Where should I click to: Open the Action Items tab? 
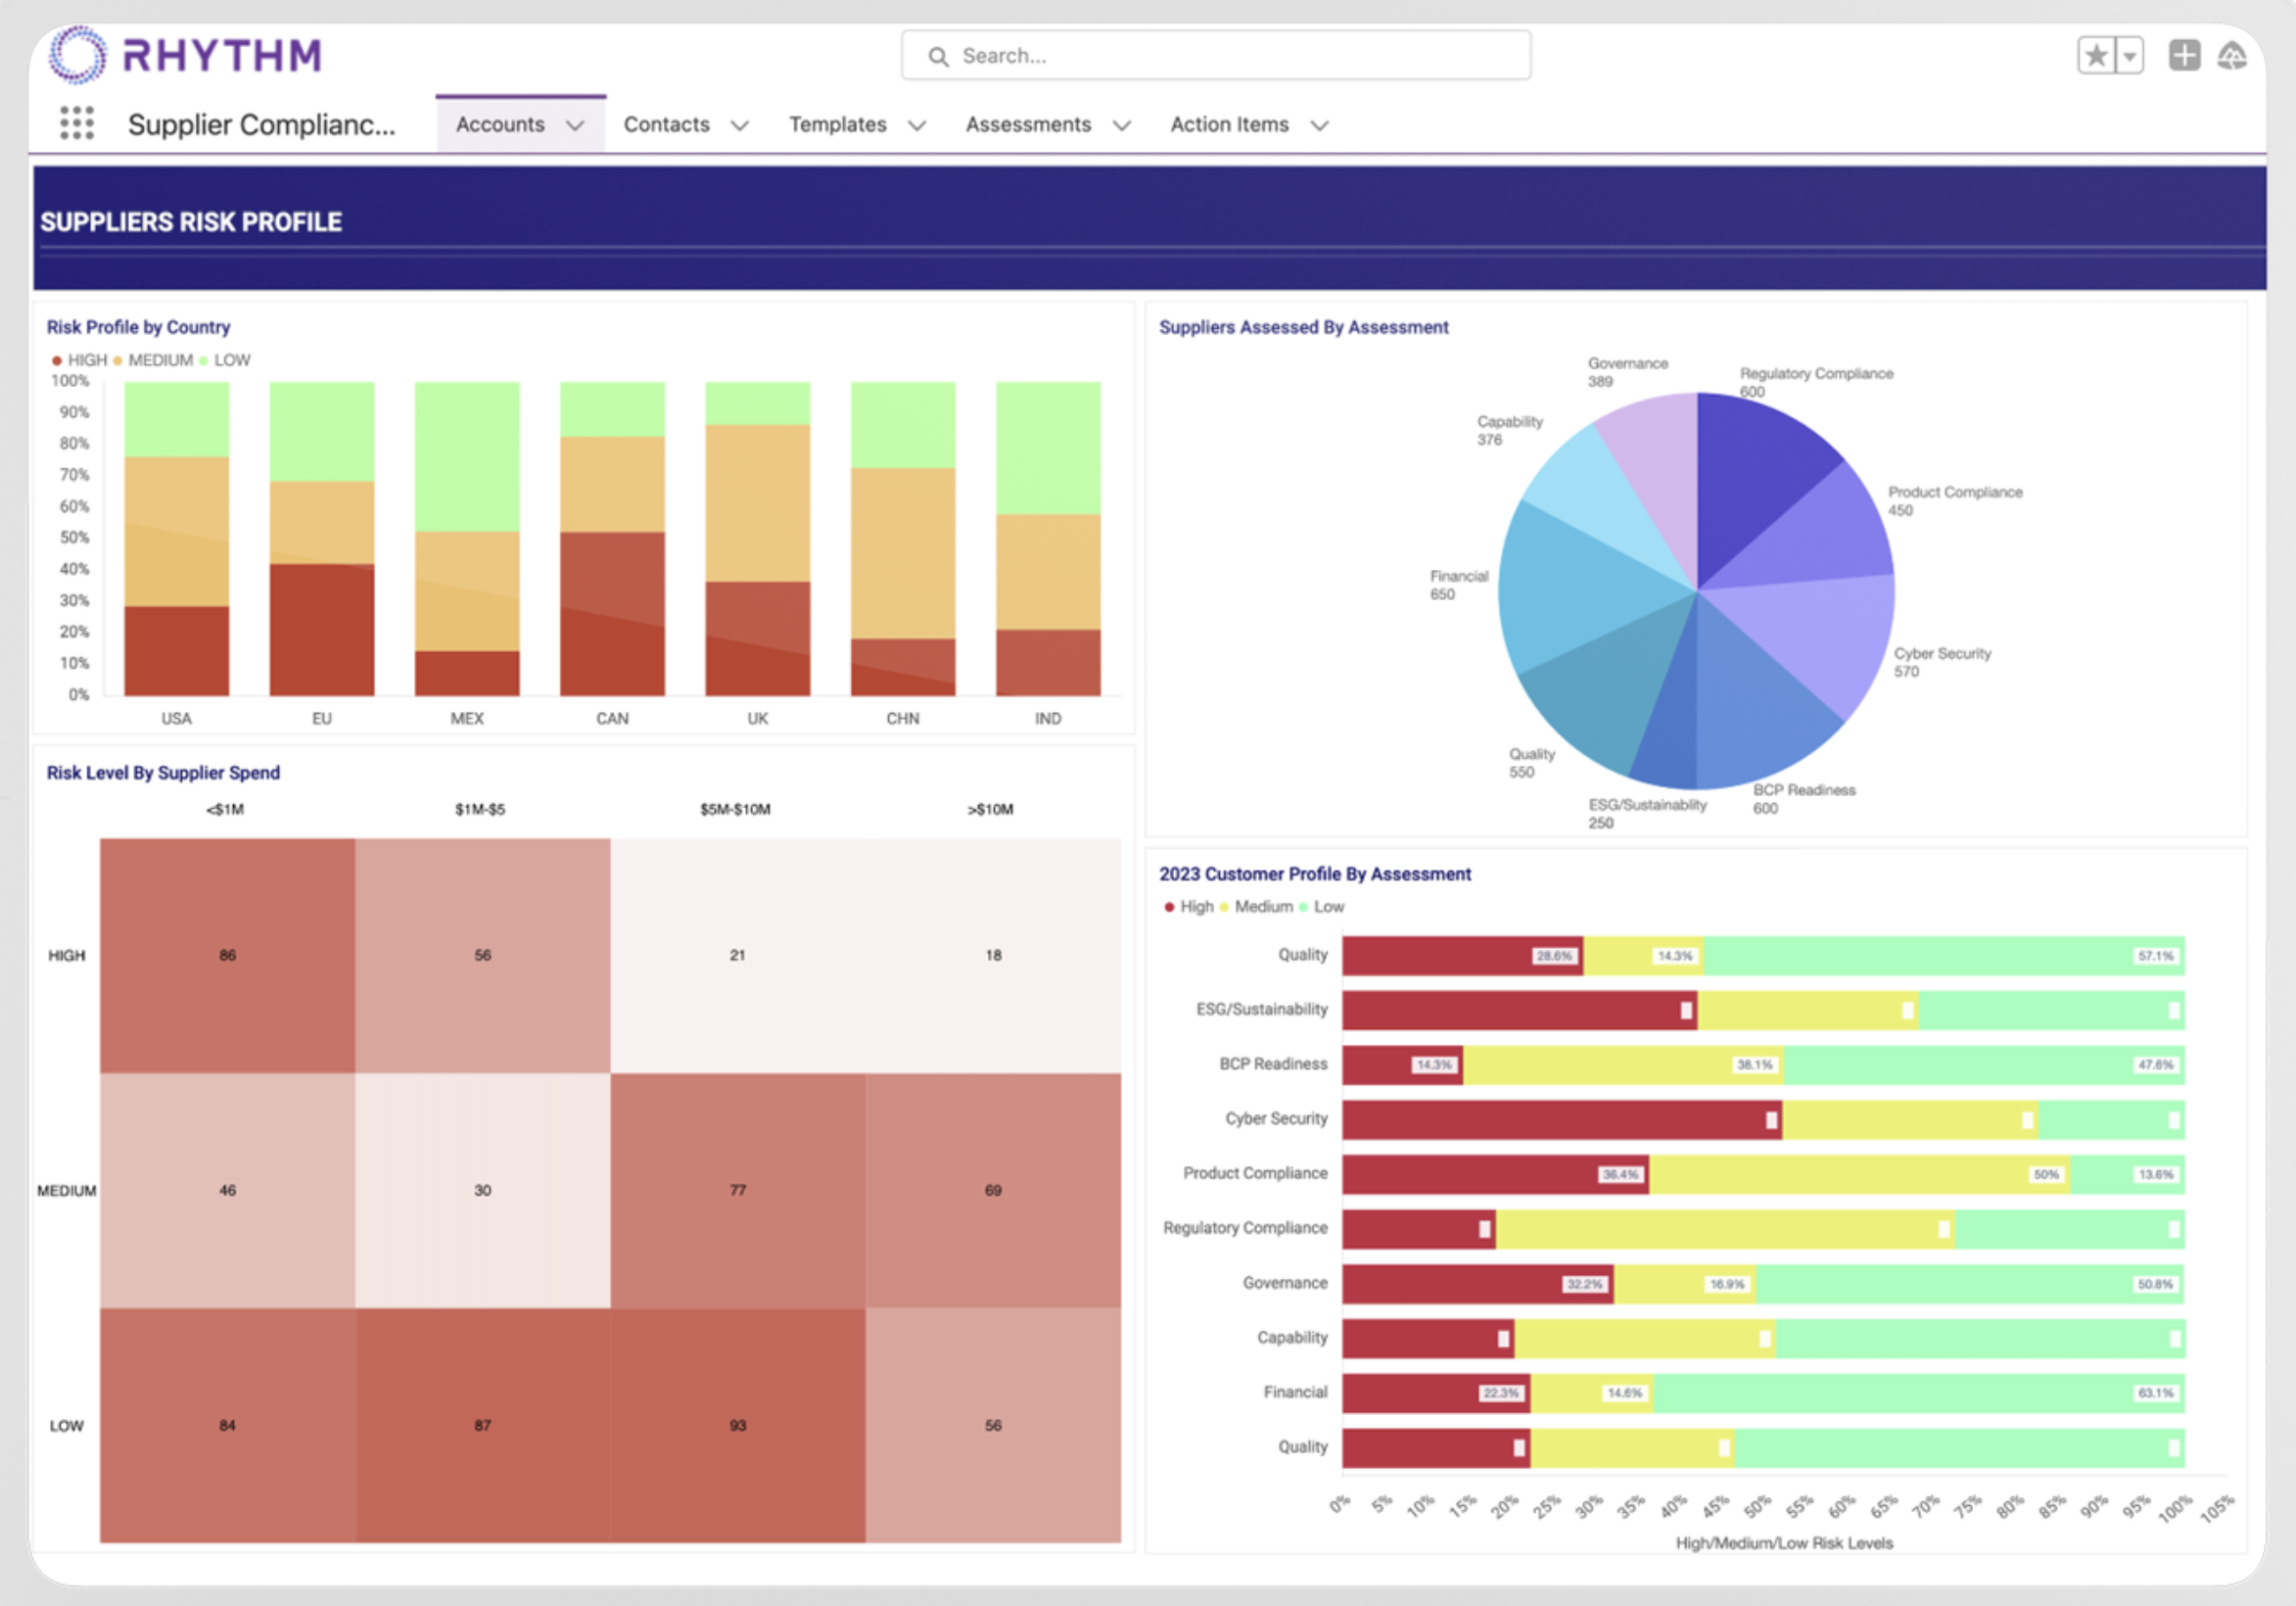click(1229, 124)
